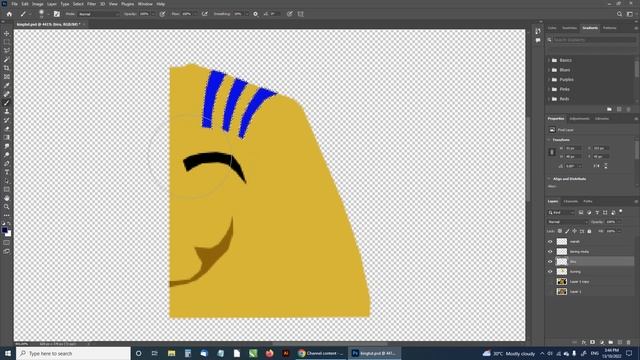640x360 pixels.
Task: Add a layer style with fx icon
Action: click(x=584, y=342)
